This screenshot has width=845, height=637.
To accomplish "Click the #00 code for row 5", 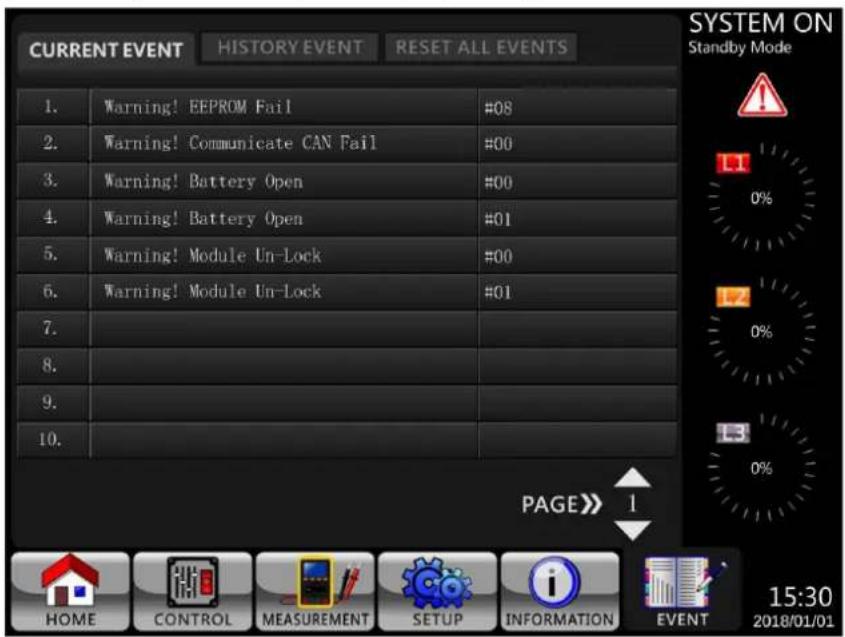I will click(x=498, y=257).
